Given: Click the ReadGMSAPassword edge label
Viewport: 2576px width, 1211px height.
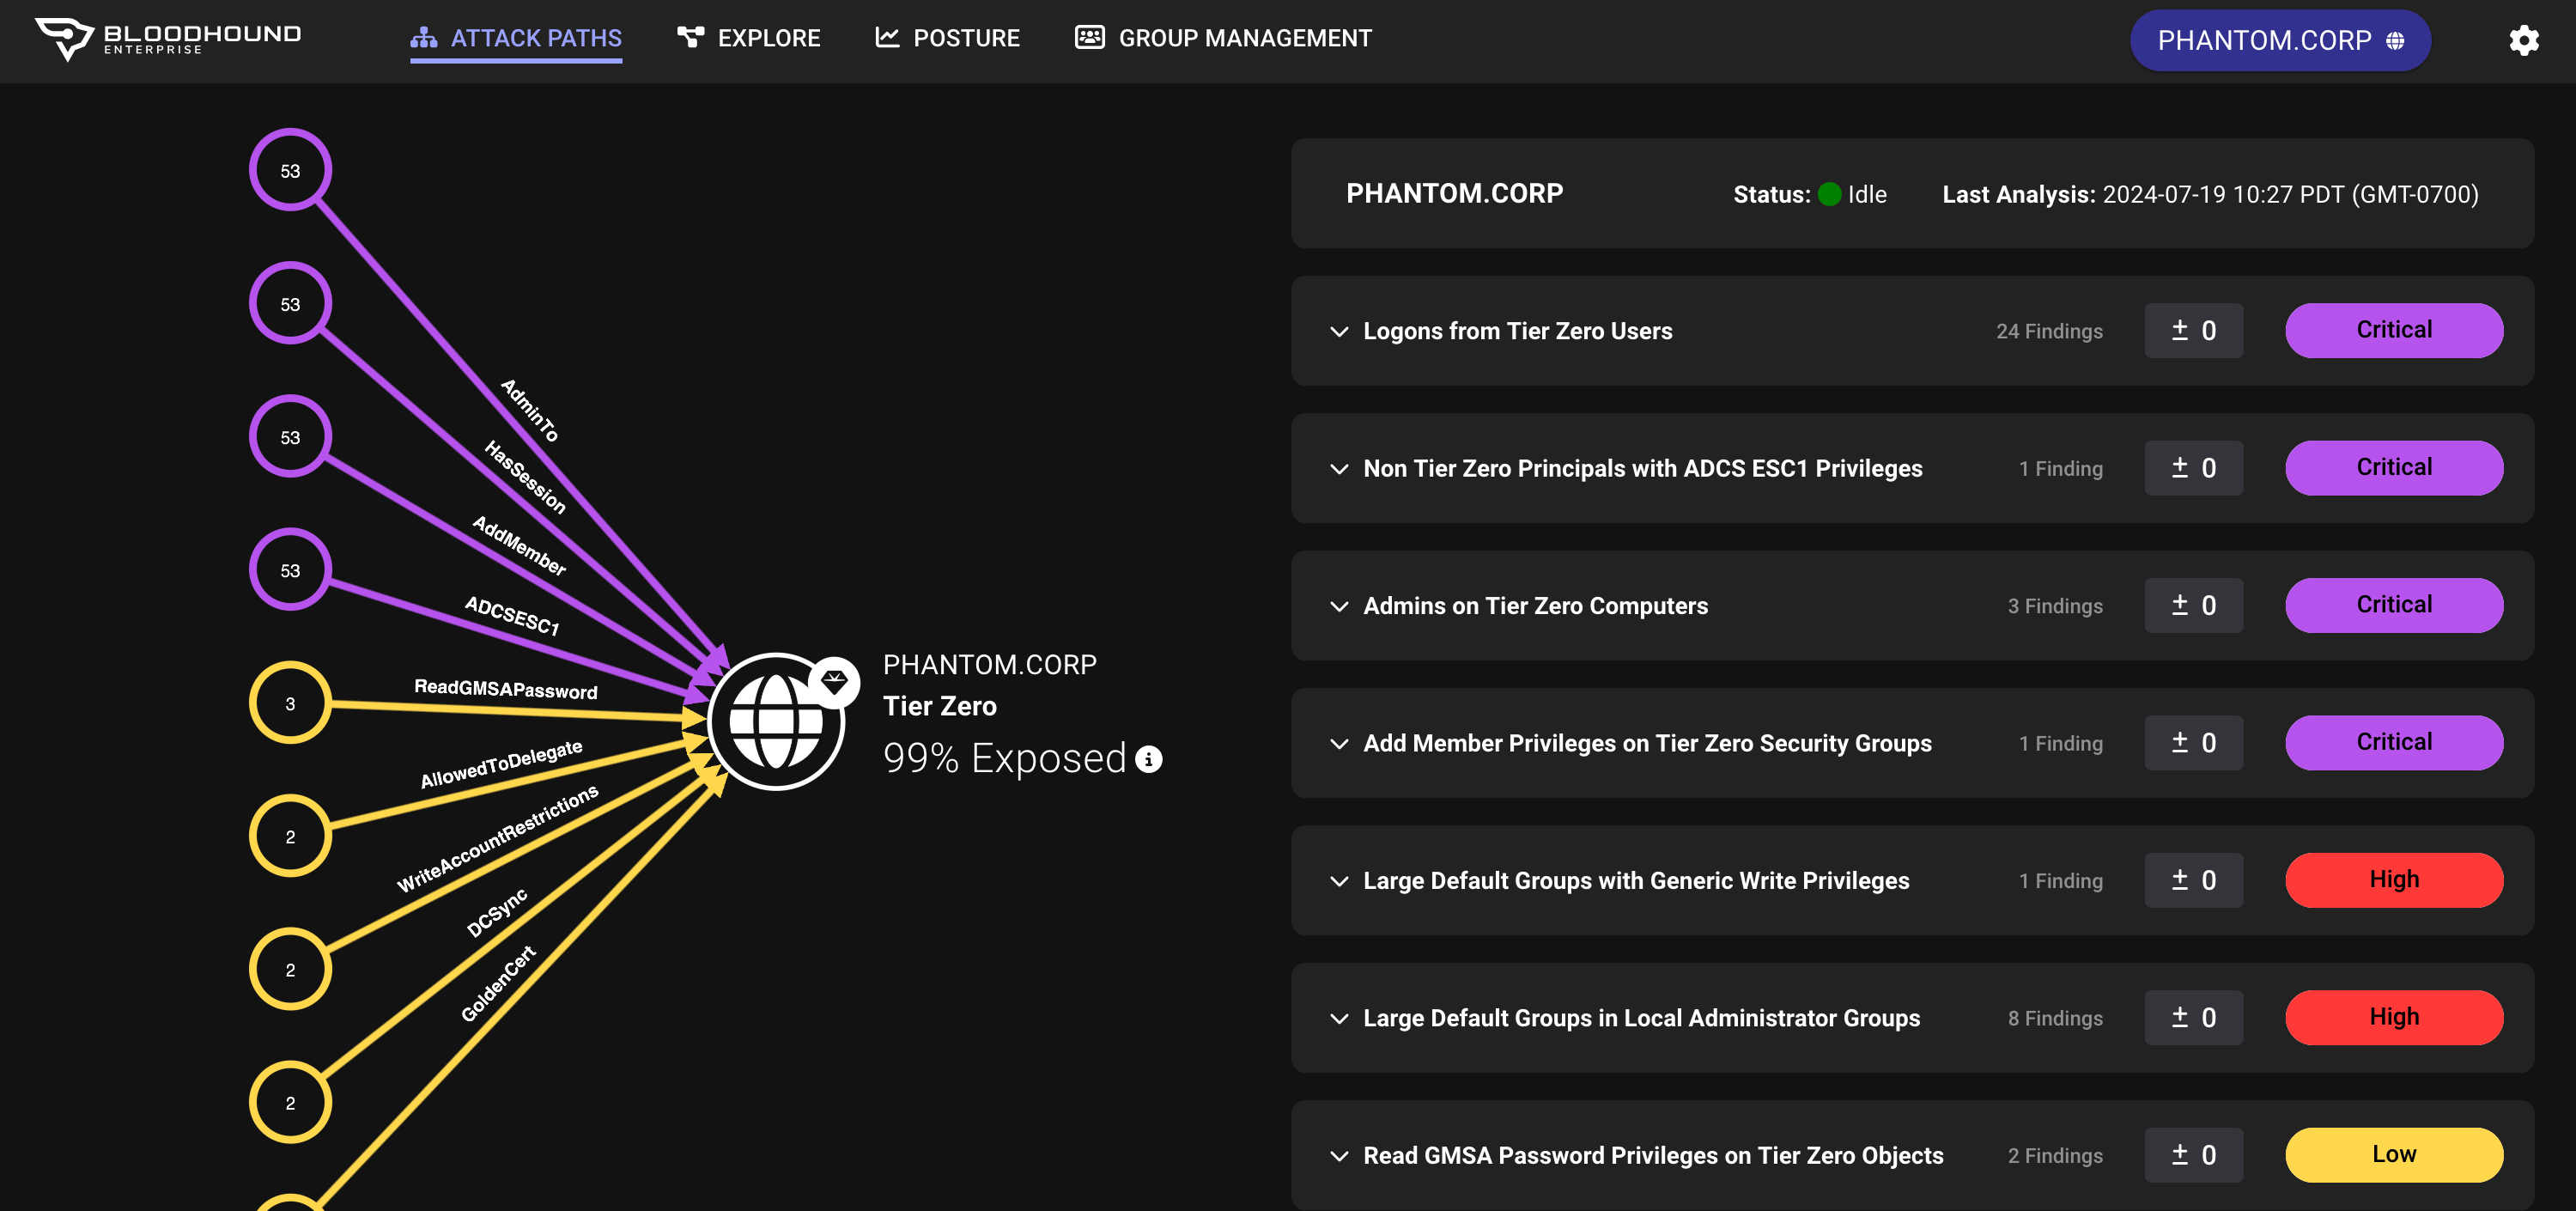Looking at the screenshot, I should [x=506, y=689].
